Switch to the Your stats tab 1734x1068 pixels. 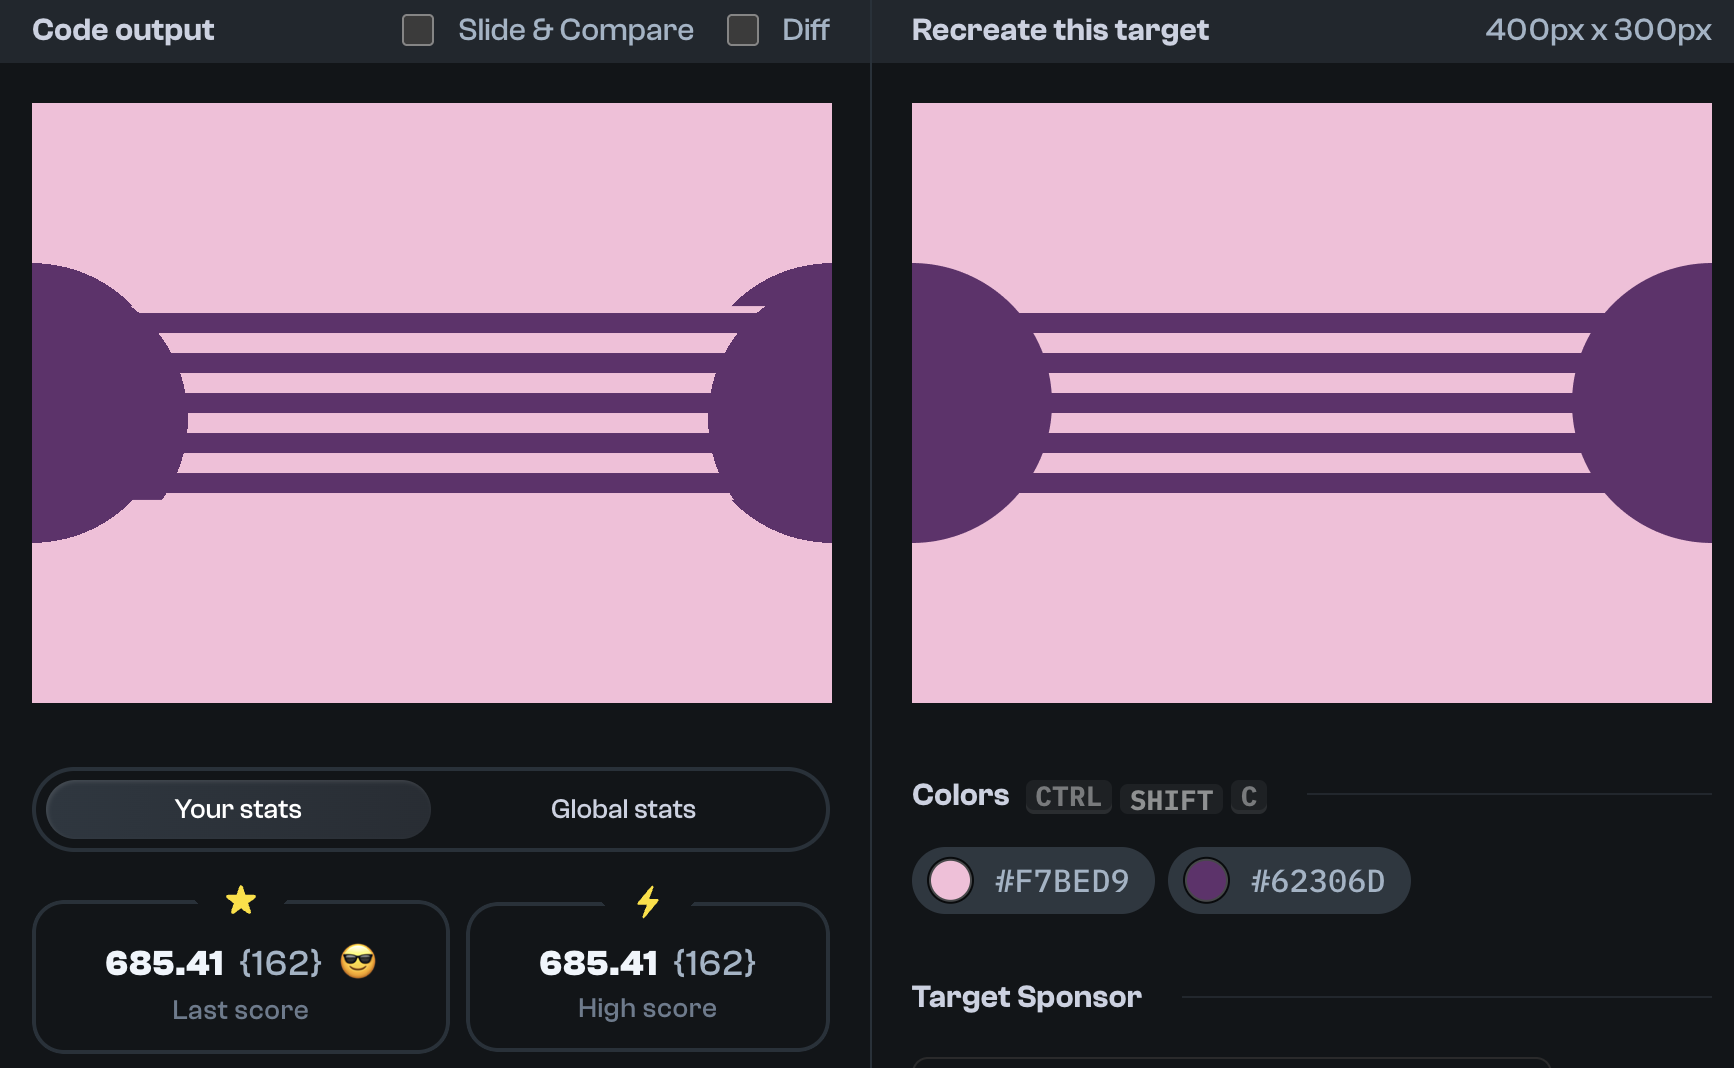coord(238,809)
